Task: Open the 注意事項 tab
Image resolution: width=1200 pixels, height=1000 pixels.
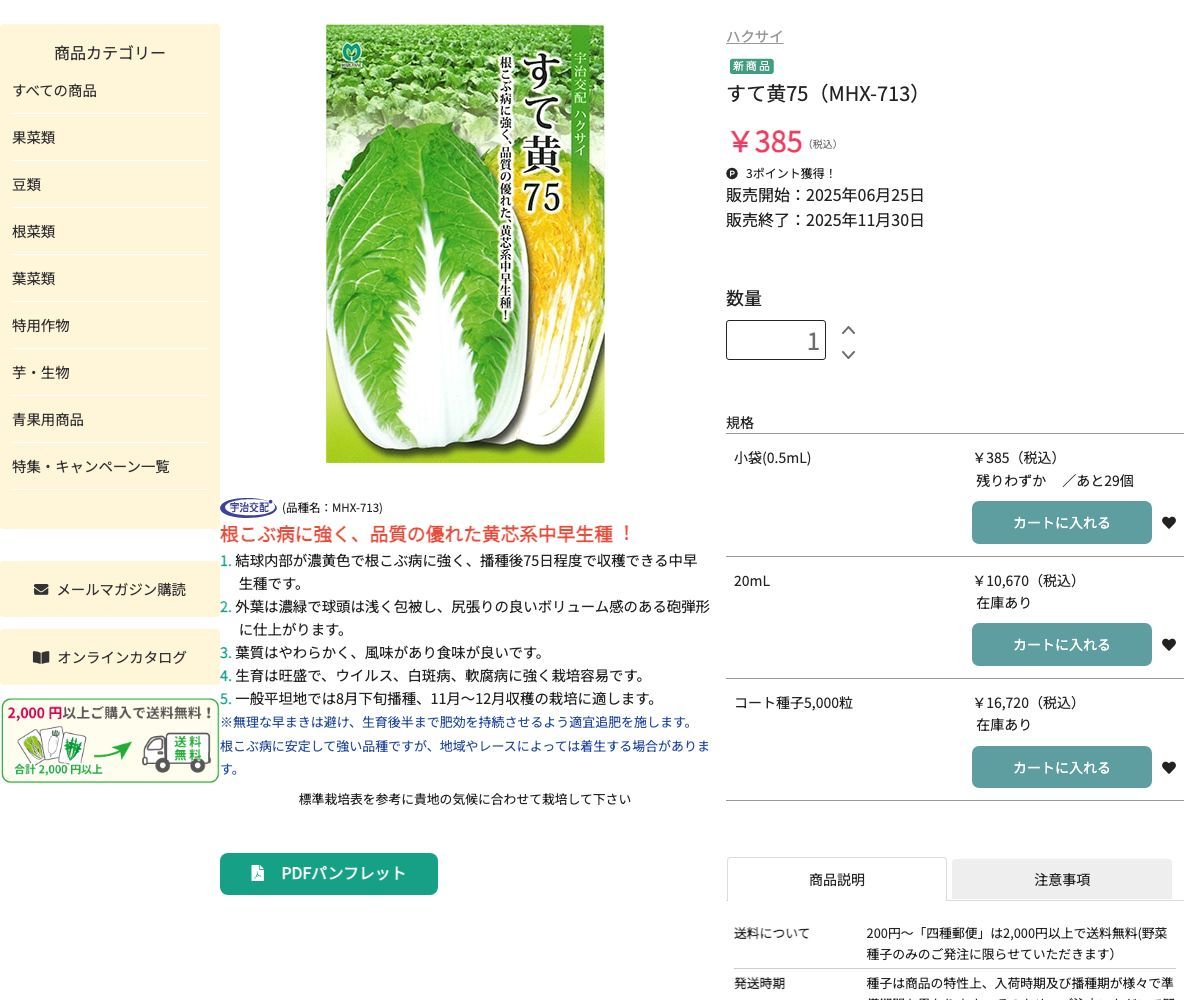Action: [1061, 880]
